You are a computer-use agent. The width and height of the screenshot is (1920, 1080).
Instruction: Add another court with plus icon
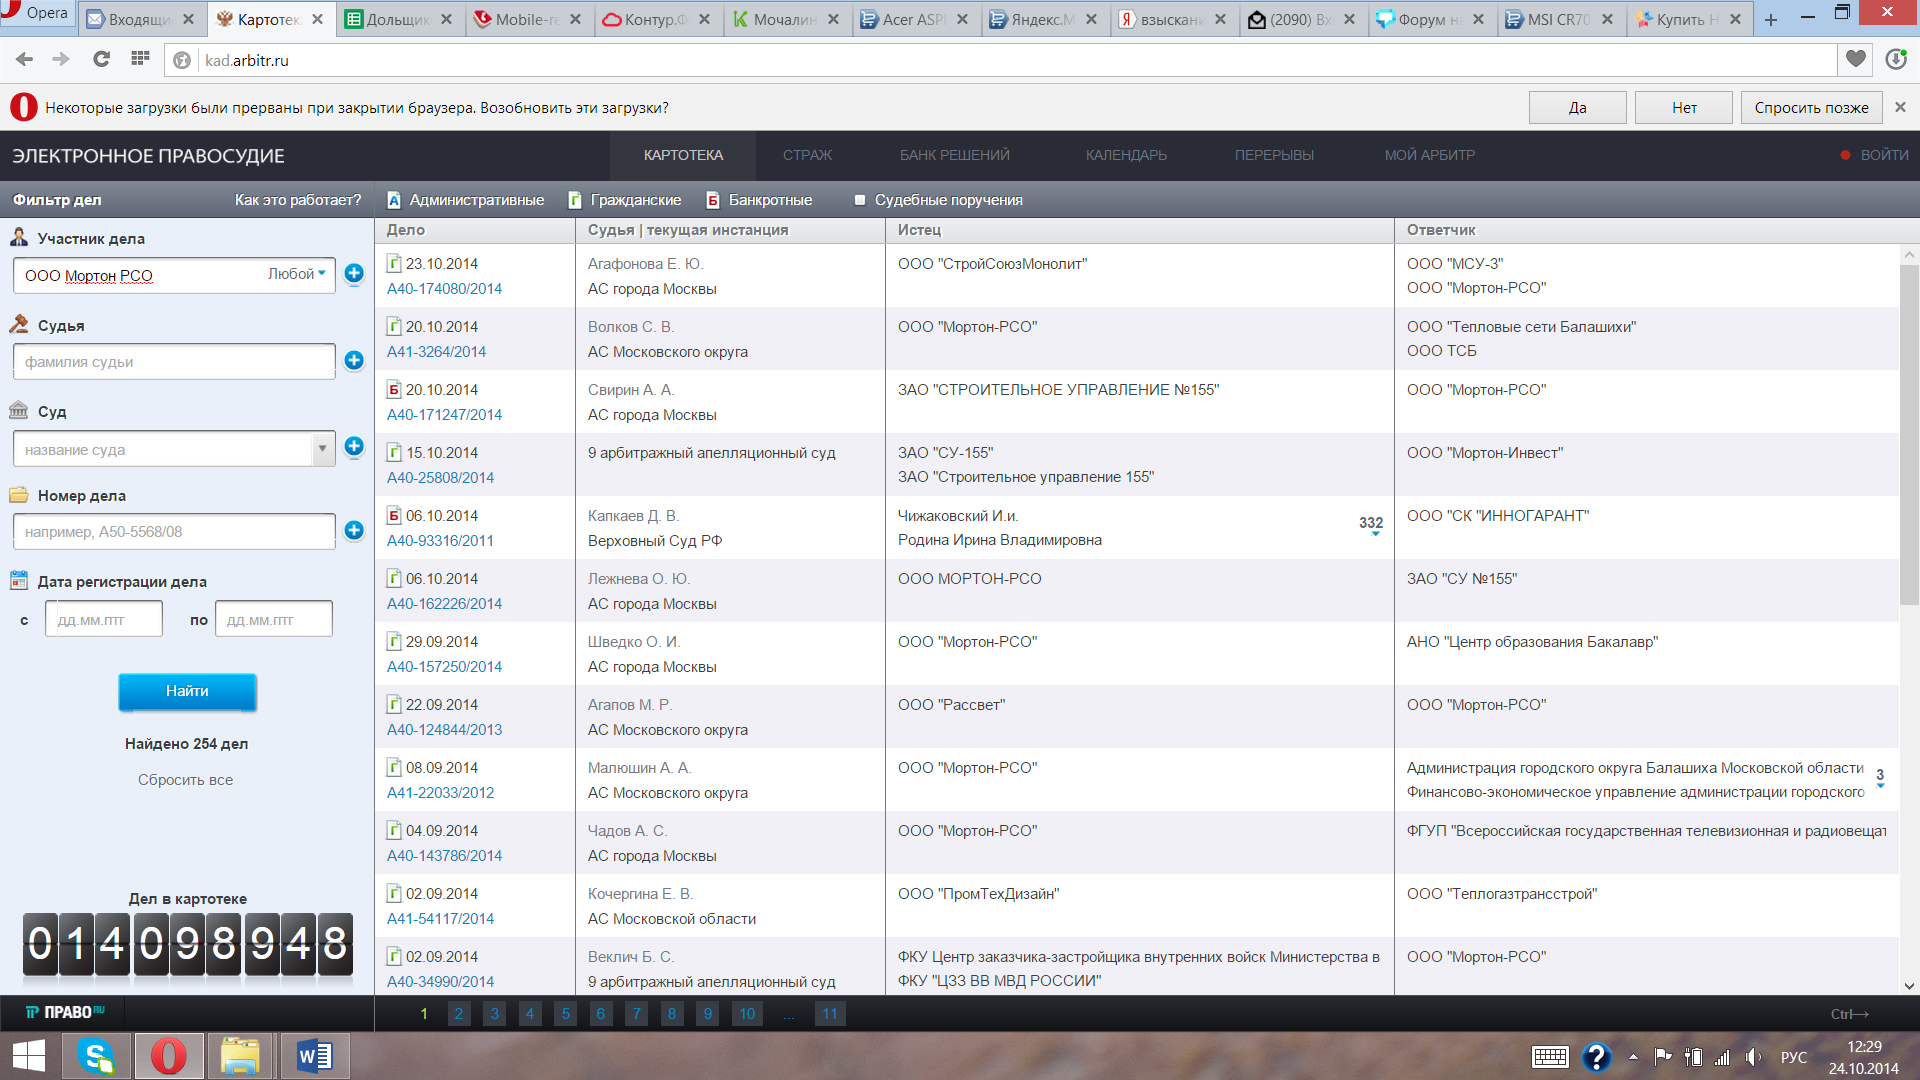coord(354,446)
